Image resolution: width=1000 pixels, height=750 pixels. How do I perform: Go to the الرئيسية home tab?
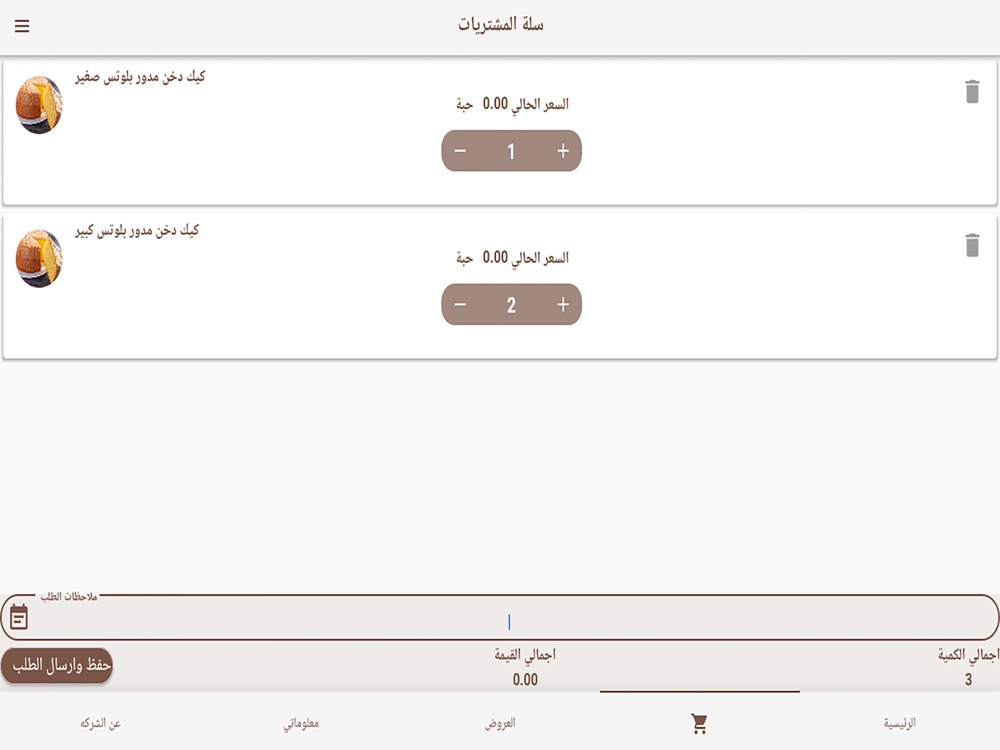[899, 723]
